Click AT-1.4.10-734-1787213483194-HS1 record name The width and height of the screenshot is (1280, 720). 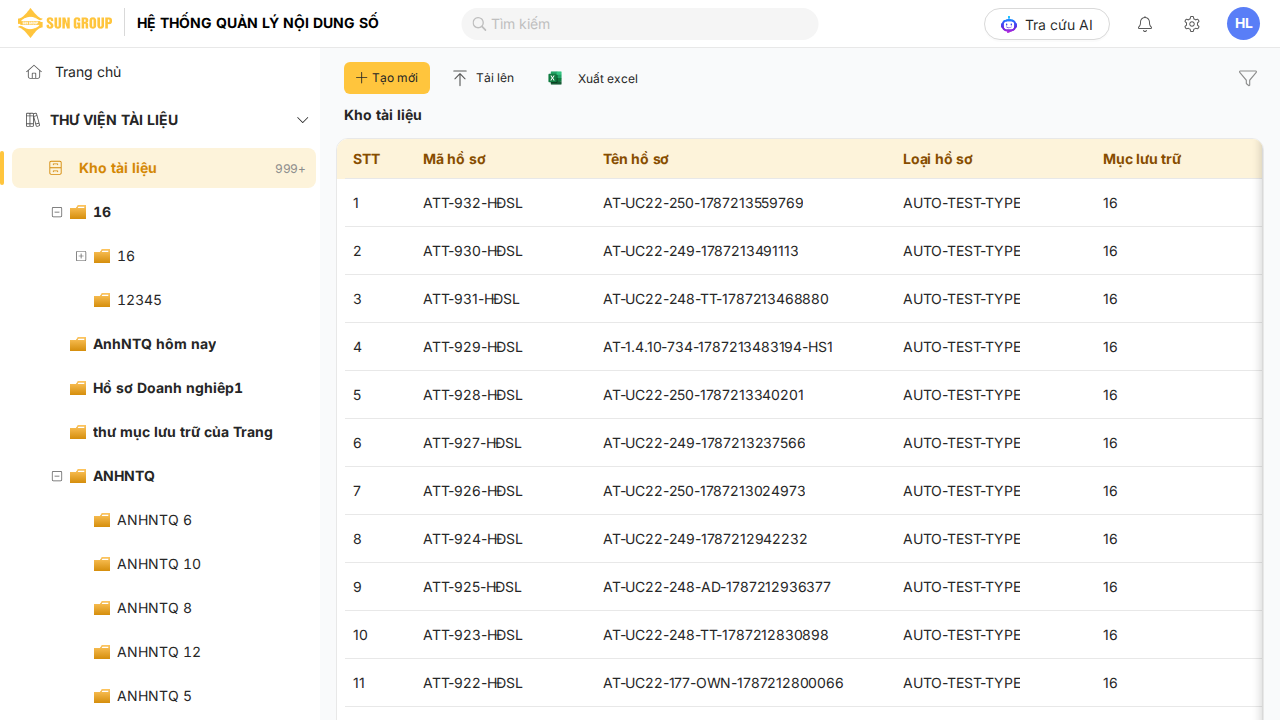tap(718, 347)
